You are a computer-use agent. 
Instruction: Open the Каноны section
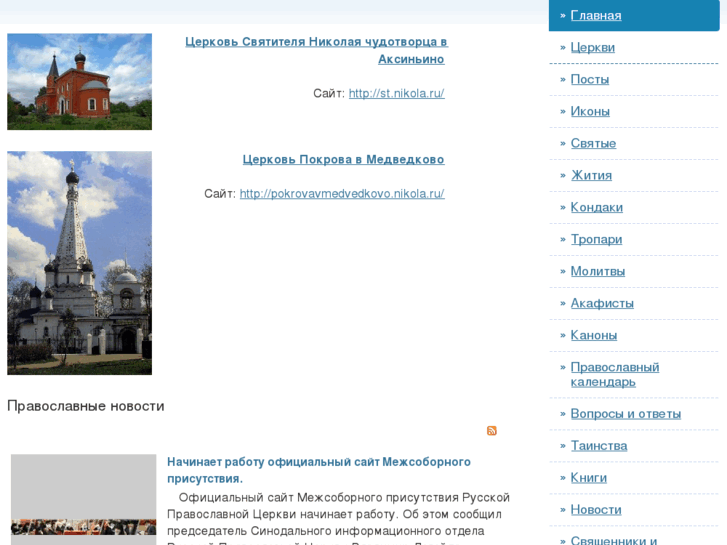point(594,335)
